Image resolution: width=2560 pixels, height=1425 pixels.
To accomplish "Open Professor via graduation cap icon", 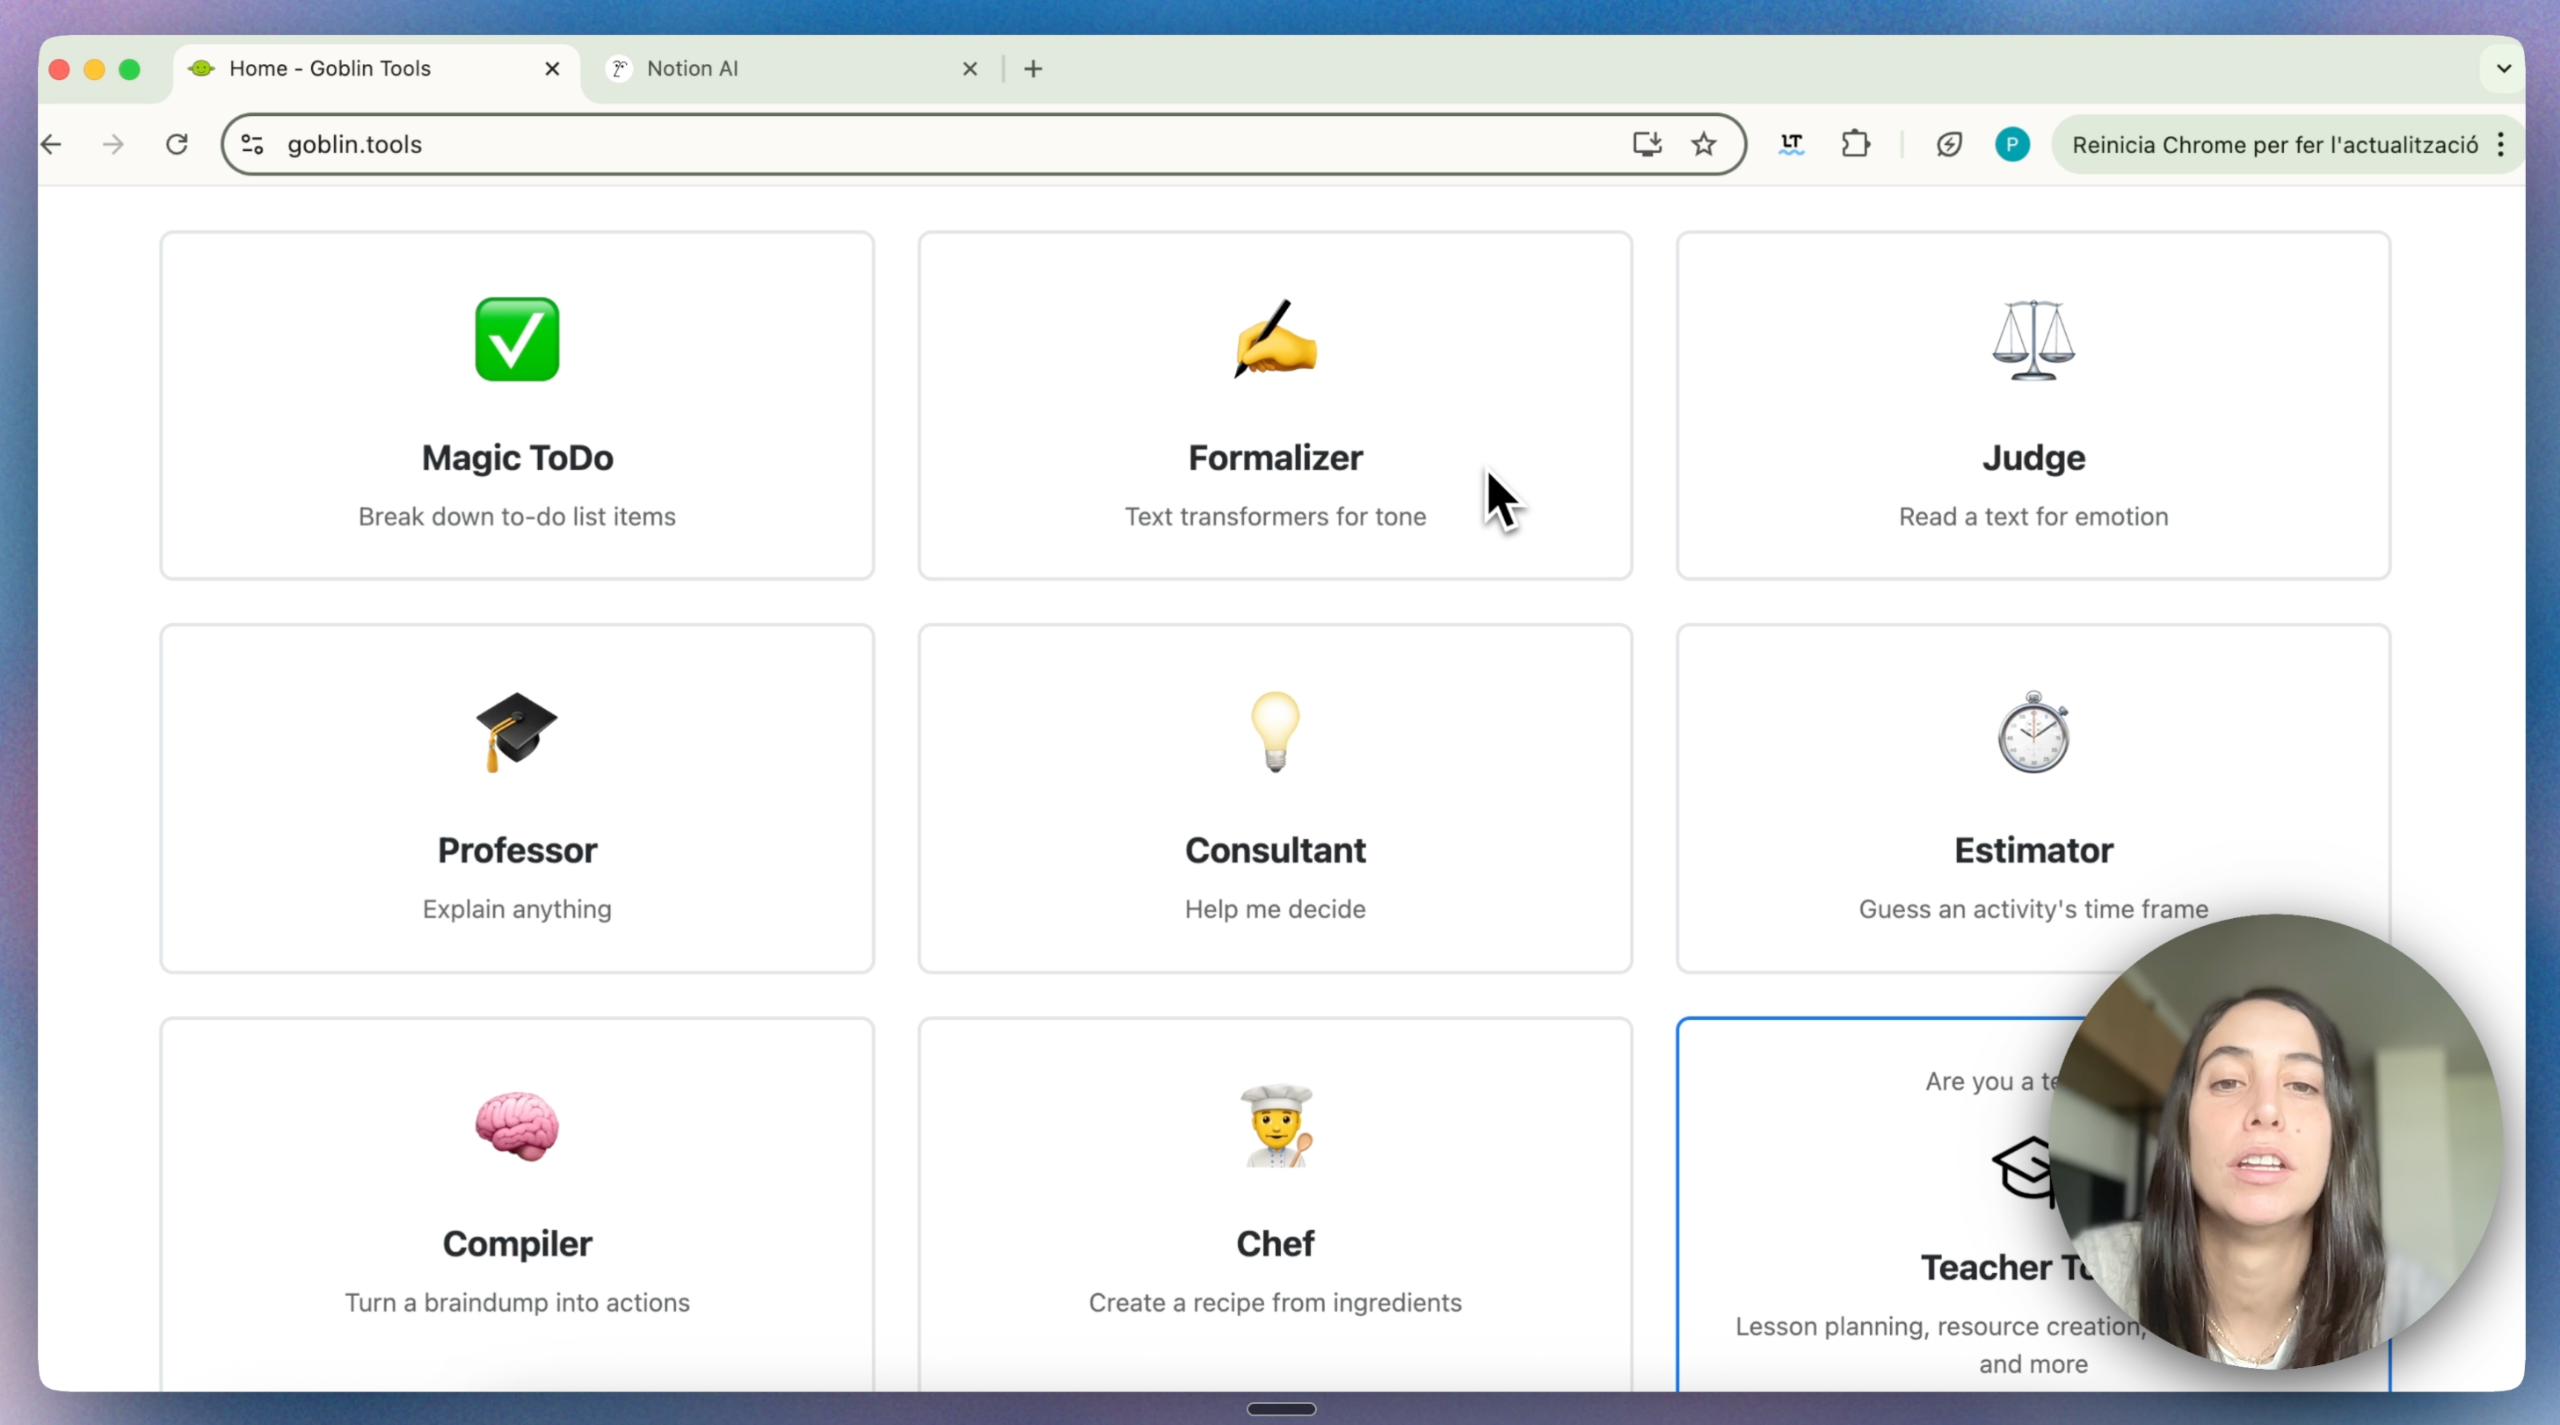I will click(x=517, y=731).
